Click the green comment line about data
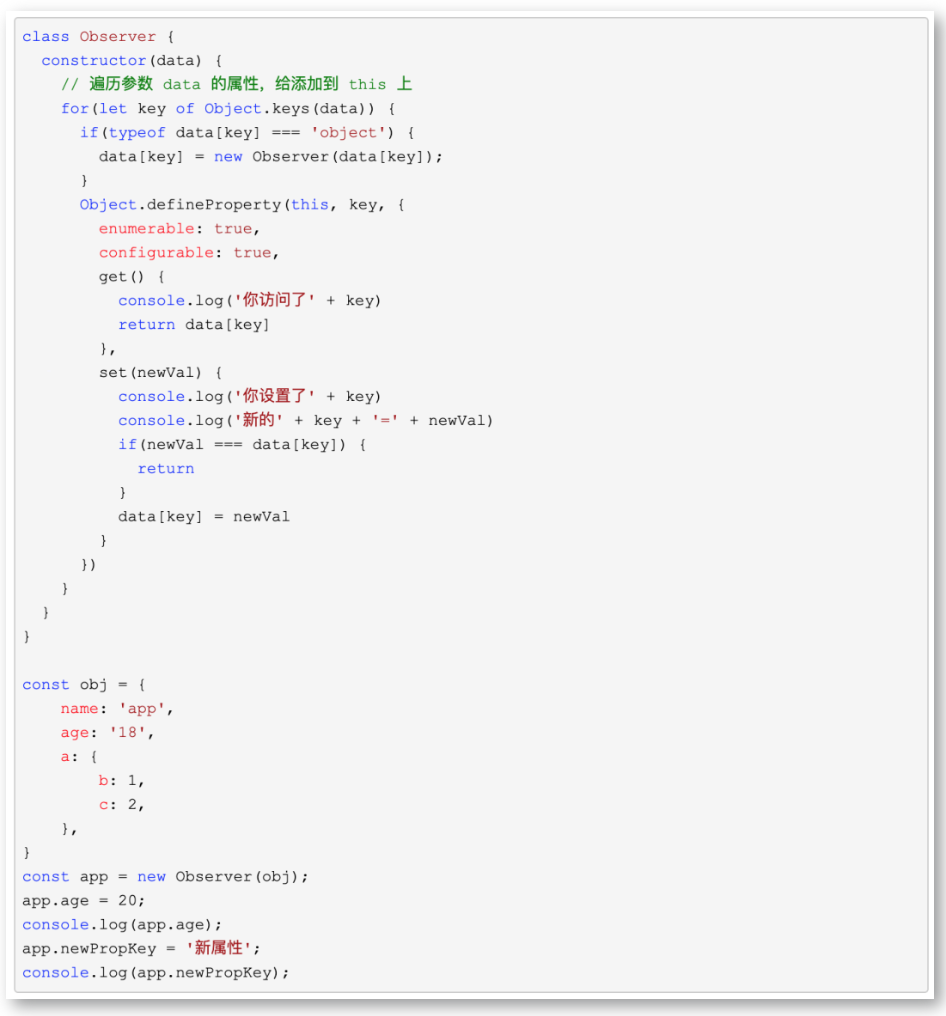This screenshot has height=1016, width=946. click(236, 85)
